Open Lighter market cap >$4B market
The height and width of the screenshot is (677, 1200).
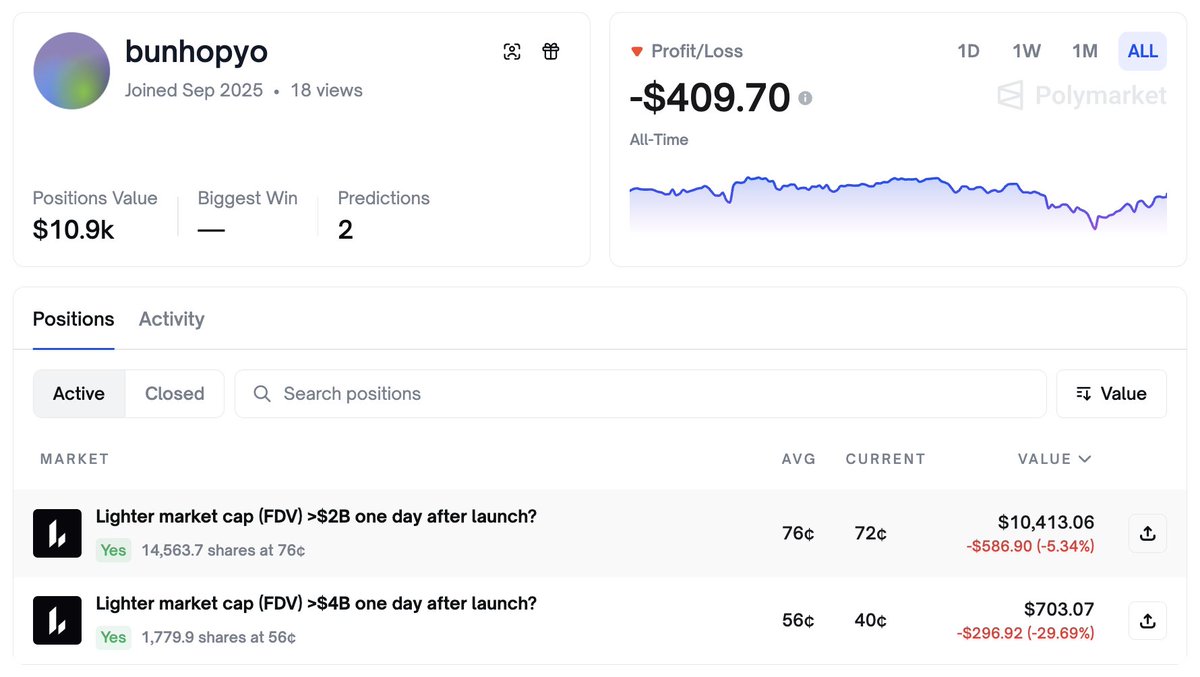[316, 604]
